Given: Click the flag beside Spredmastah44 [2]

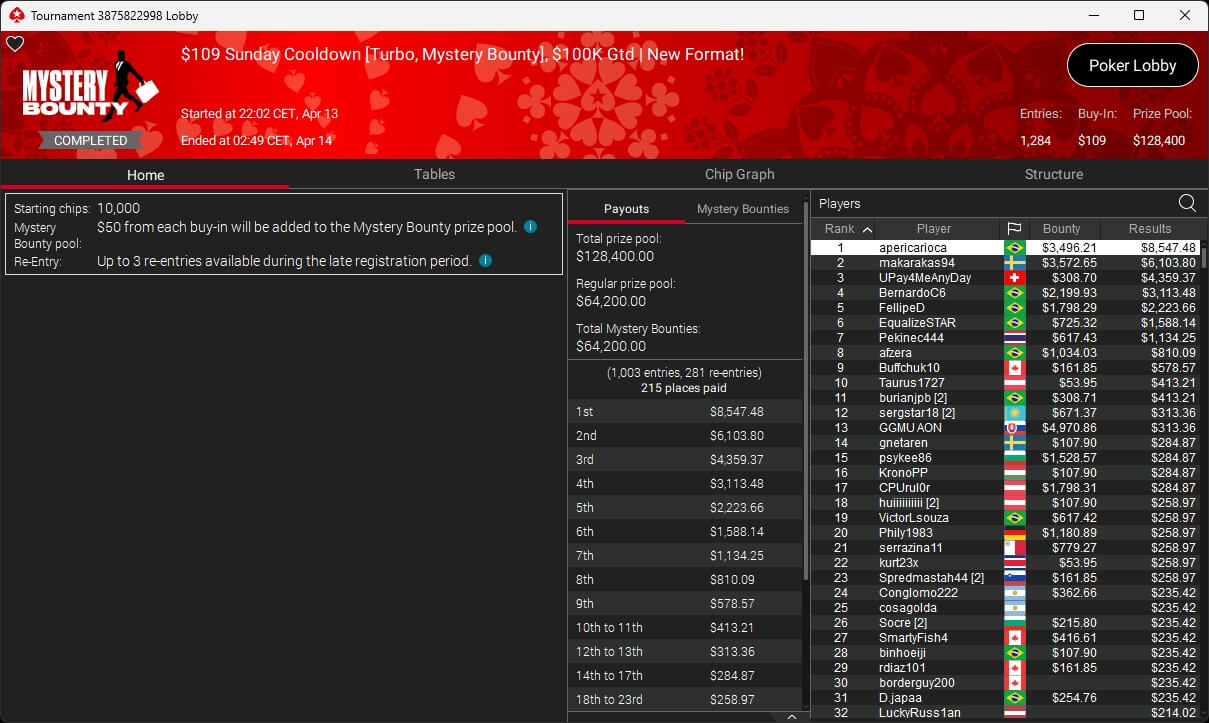Looking at the screenshot, I should [1014, 578].
